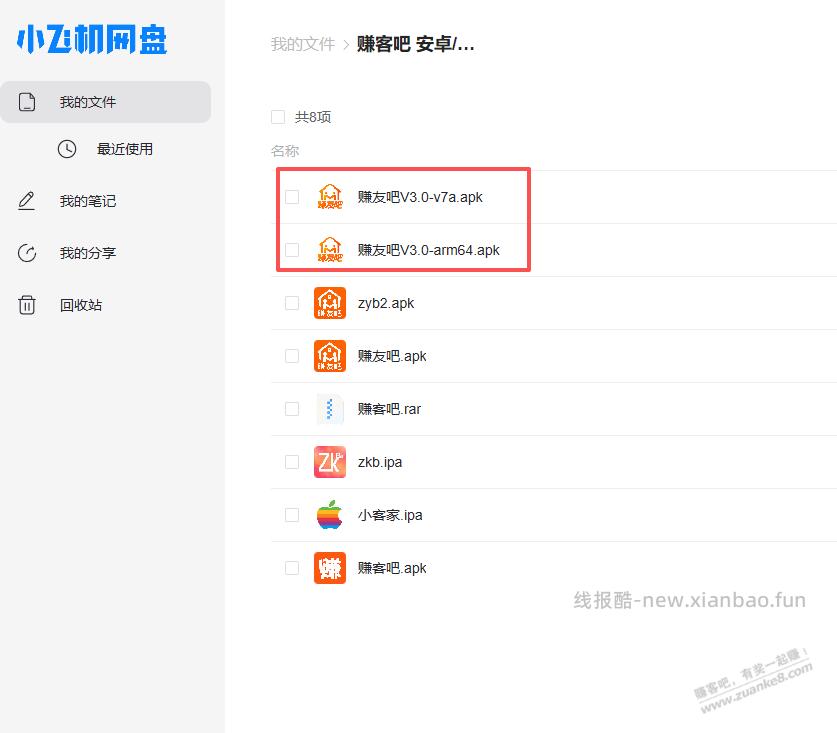The image size is (837, 733).
Task: Open 我的分享 in the sidebar
Action: click(88, 253)
